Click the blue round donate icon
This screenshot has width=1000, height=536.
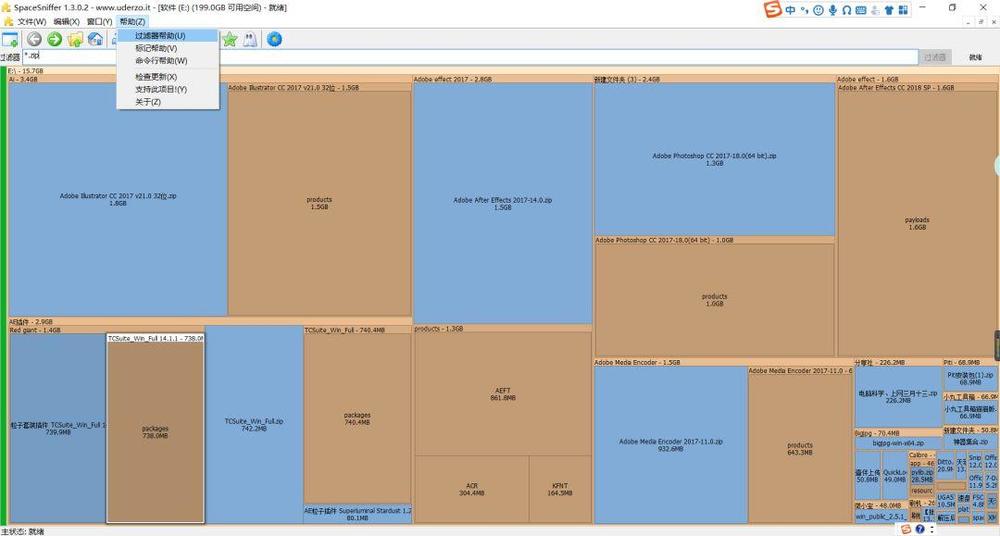[x=274, y=40]
